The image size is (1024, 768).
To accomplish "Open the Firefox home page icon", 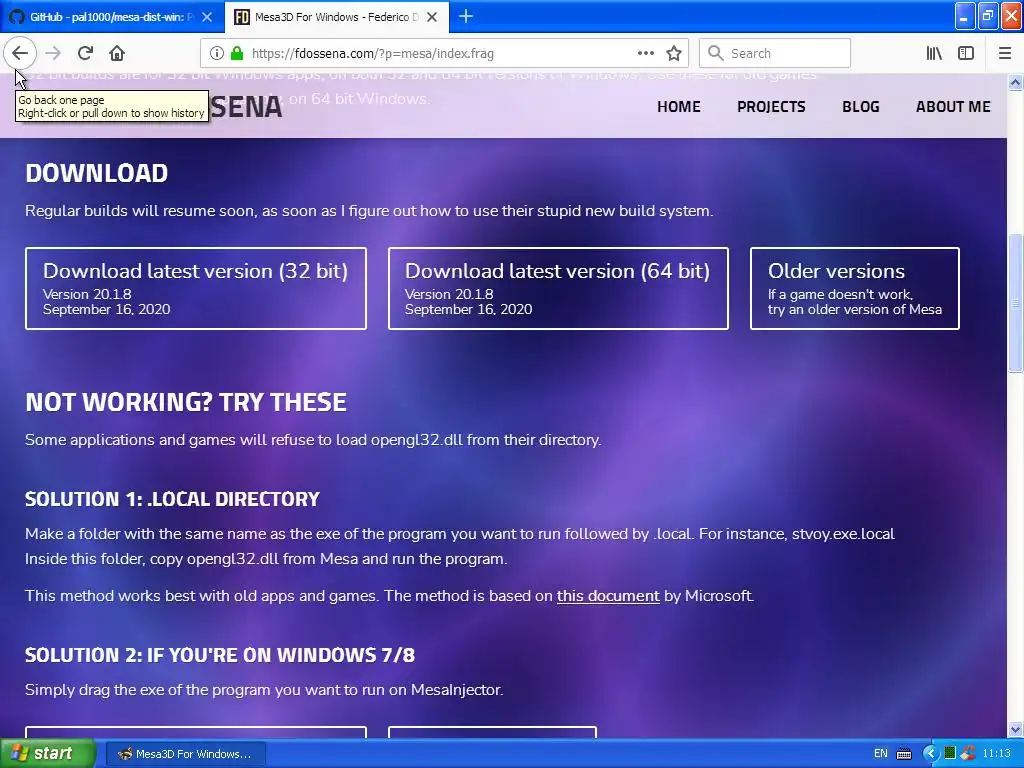I will [x=117, y=53].
